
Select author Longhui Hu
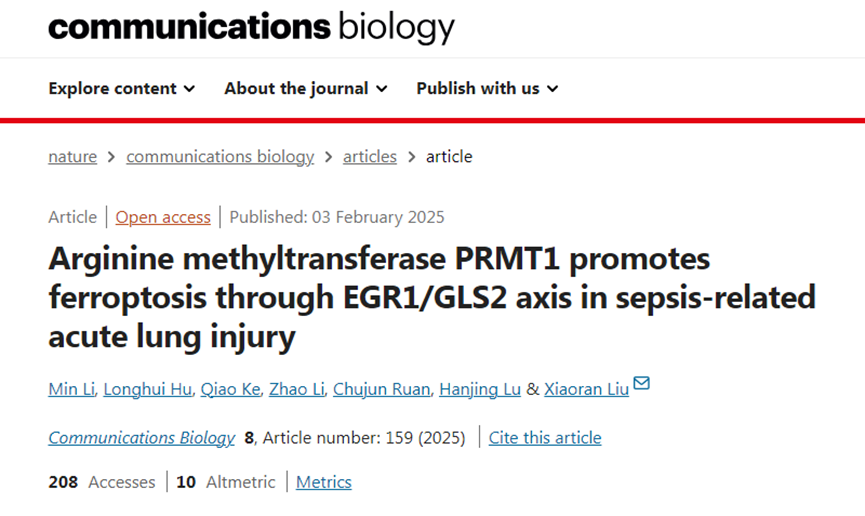146,389
